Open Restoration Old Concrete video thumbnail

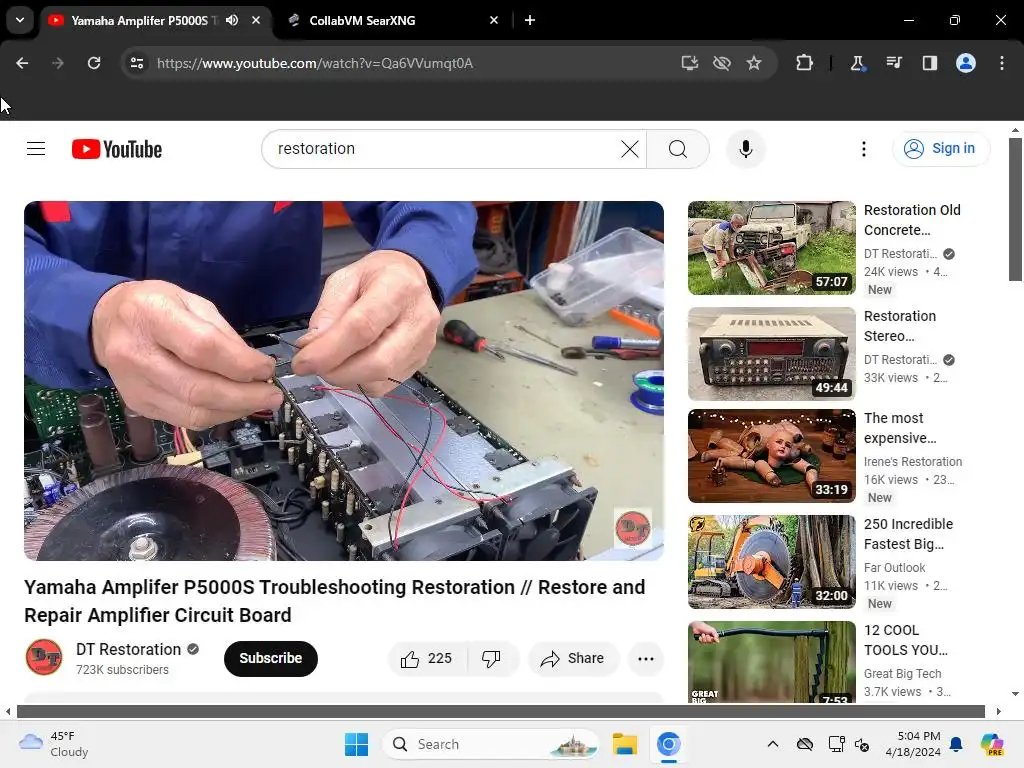click(771, 248)
